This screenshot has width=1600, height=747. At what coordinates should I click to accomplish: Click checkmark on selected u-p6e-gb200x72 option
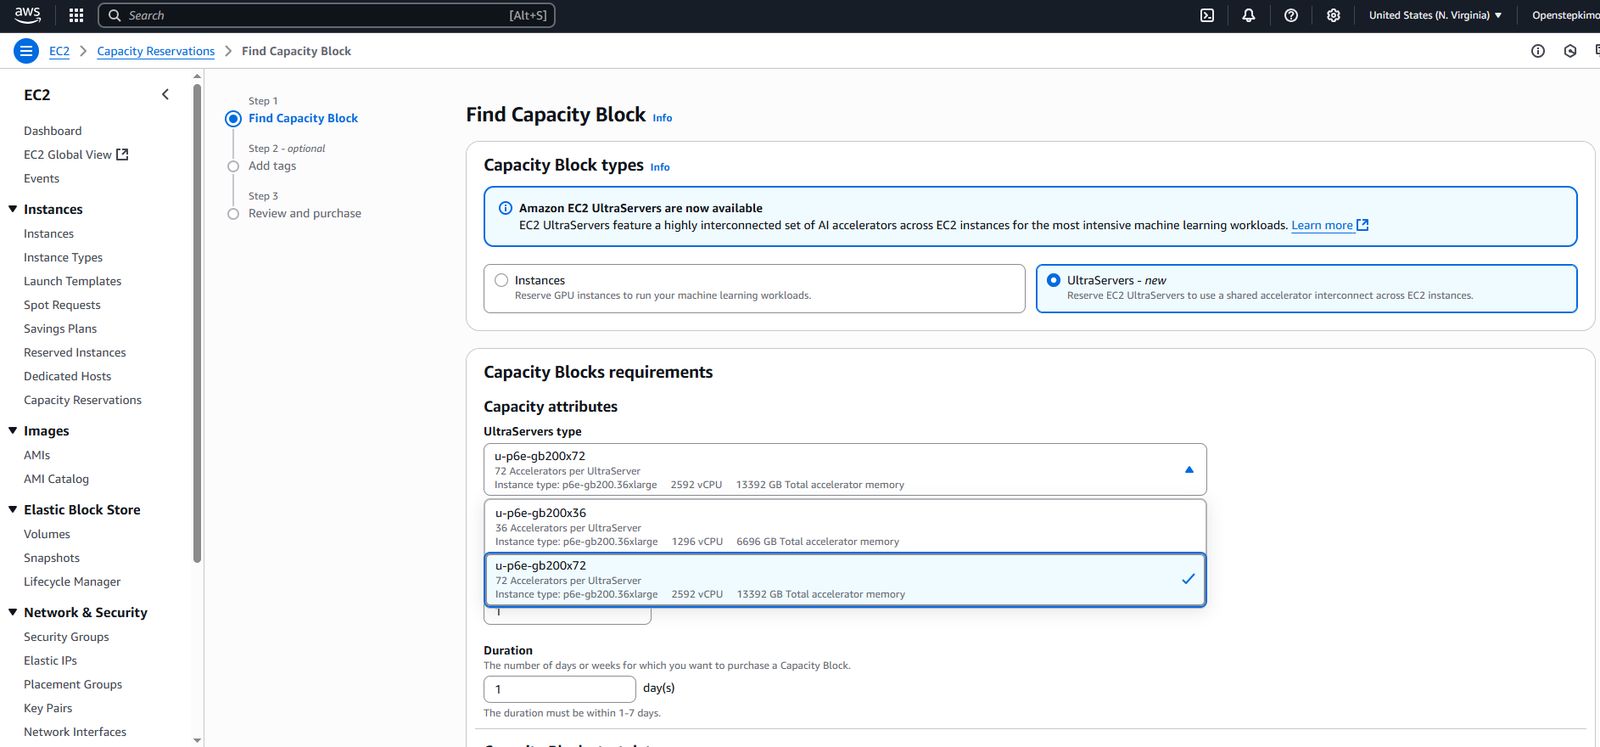click(1188, 579)
